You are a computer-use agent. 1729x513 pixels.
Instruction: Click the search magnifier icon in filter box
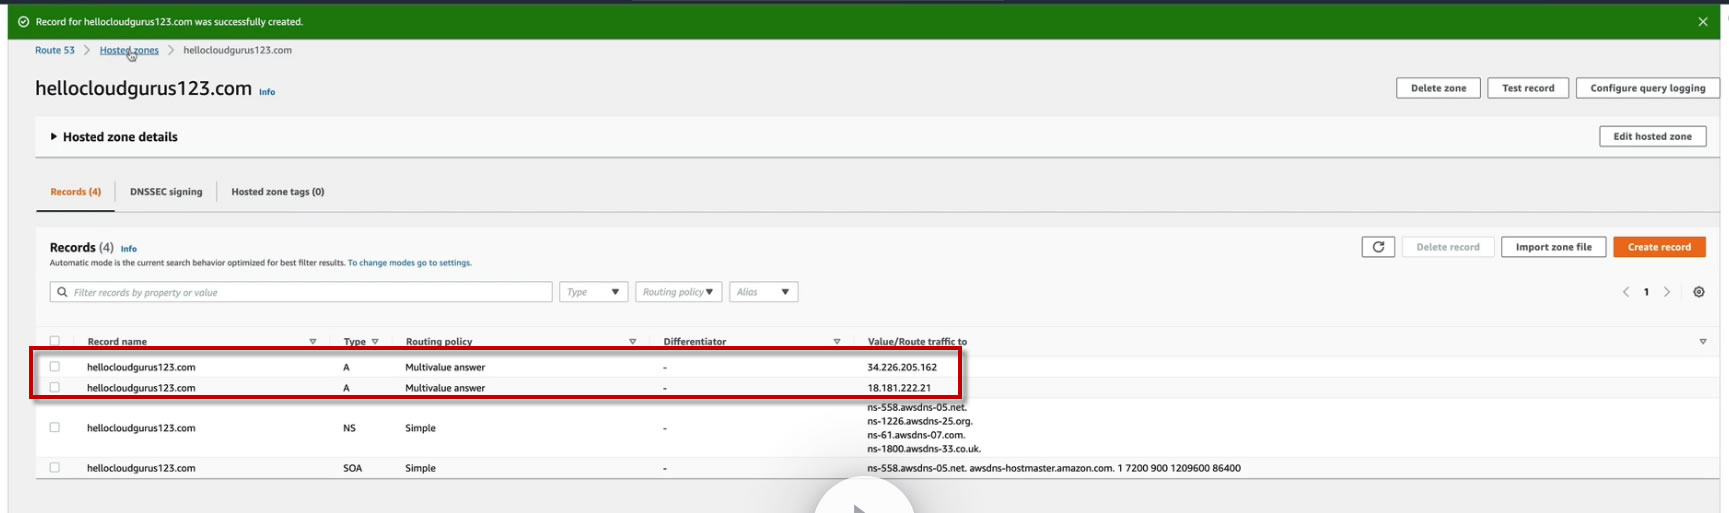63,292
